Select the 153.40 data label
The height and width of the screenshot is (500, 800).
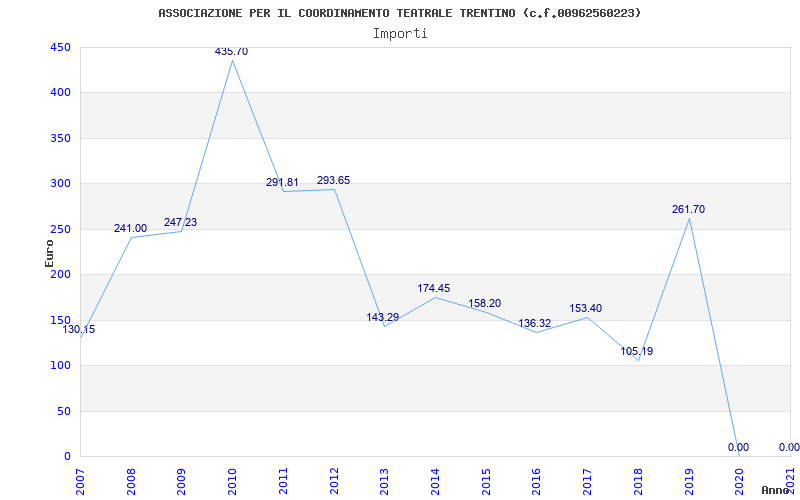pos(586,308)
